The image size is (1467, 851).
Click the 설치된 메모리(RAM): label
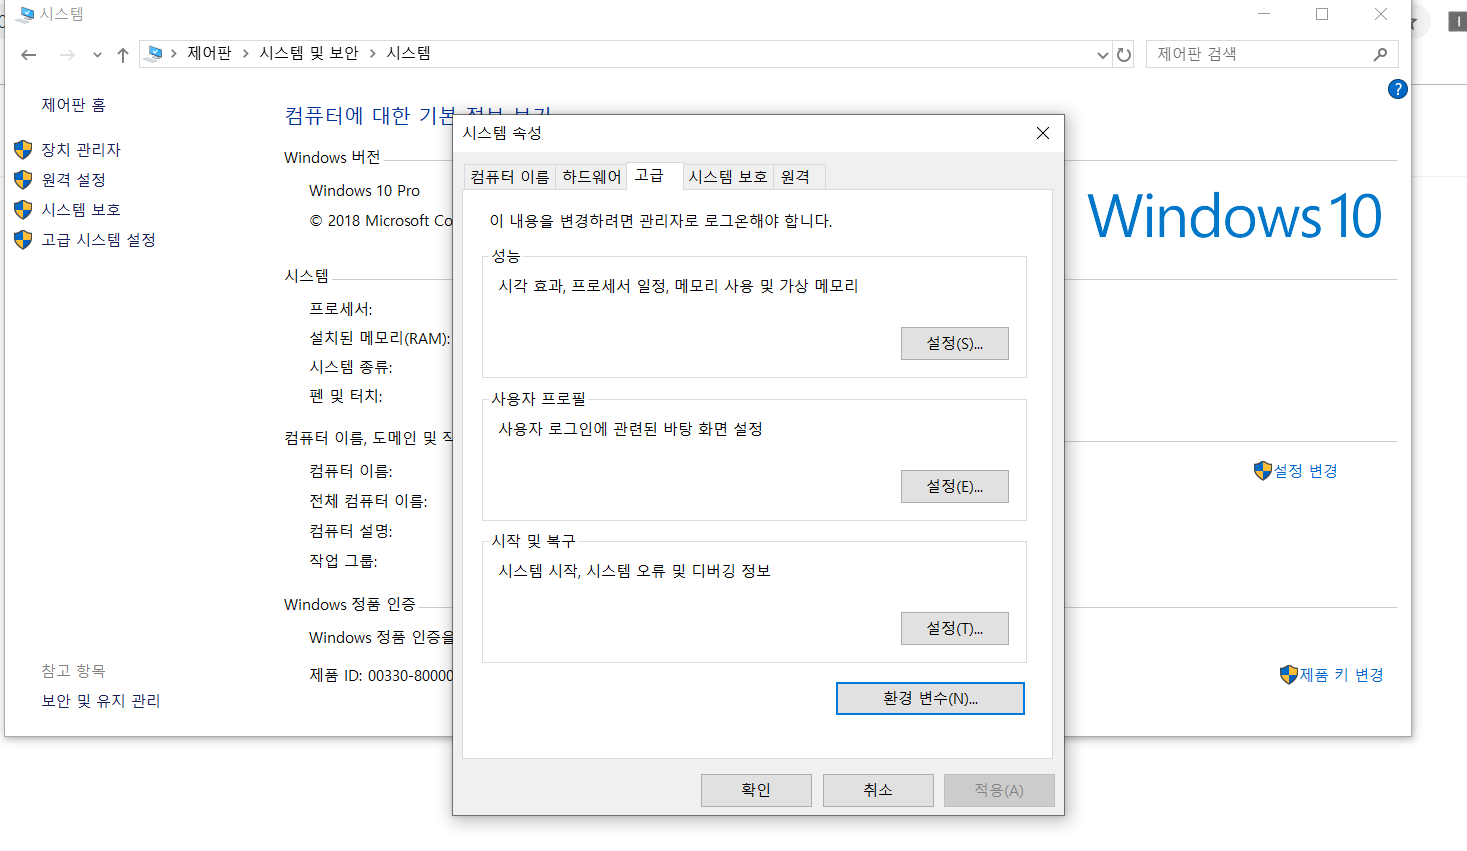tap(380, 339)
